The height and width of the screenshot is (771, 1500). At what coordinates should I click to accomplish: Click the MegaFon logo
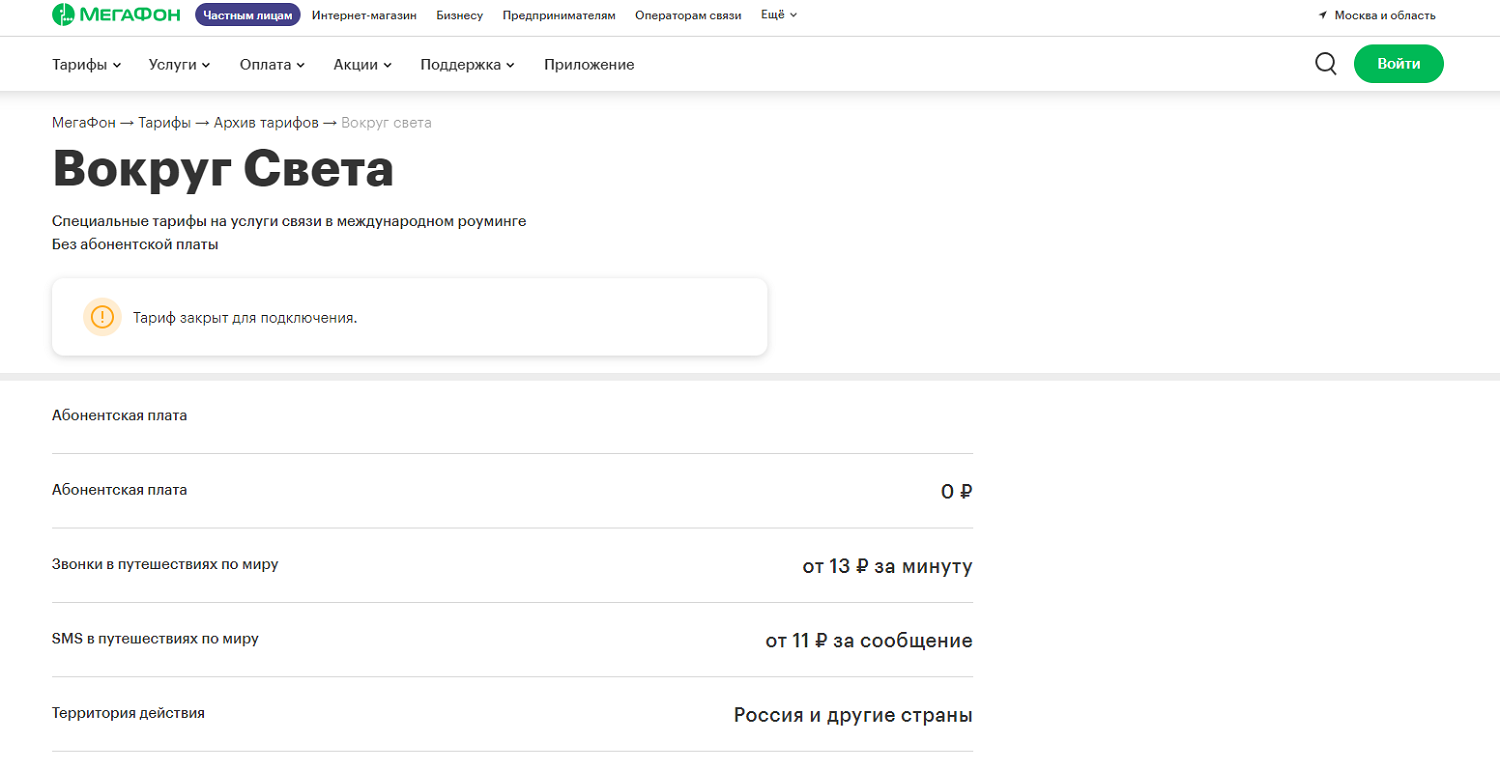[x=117, y=15]
